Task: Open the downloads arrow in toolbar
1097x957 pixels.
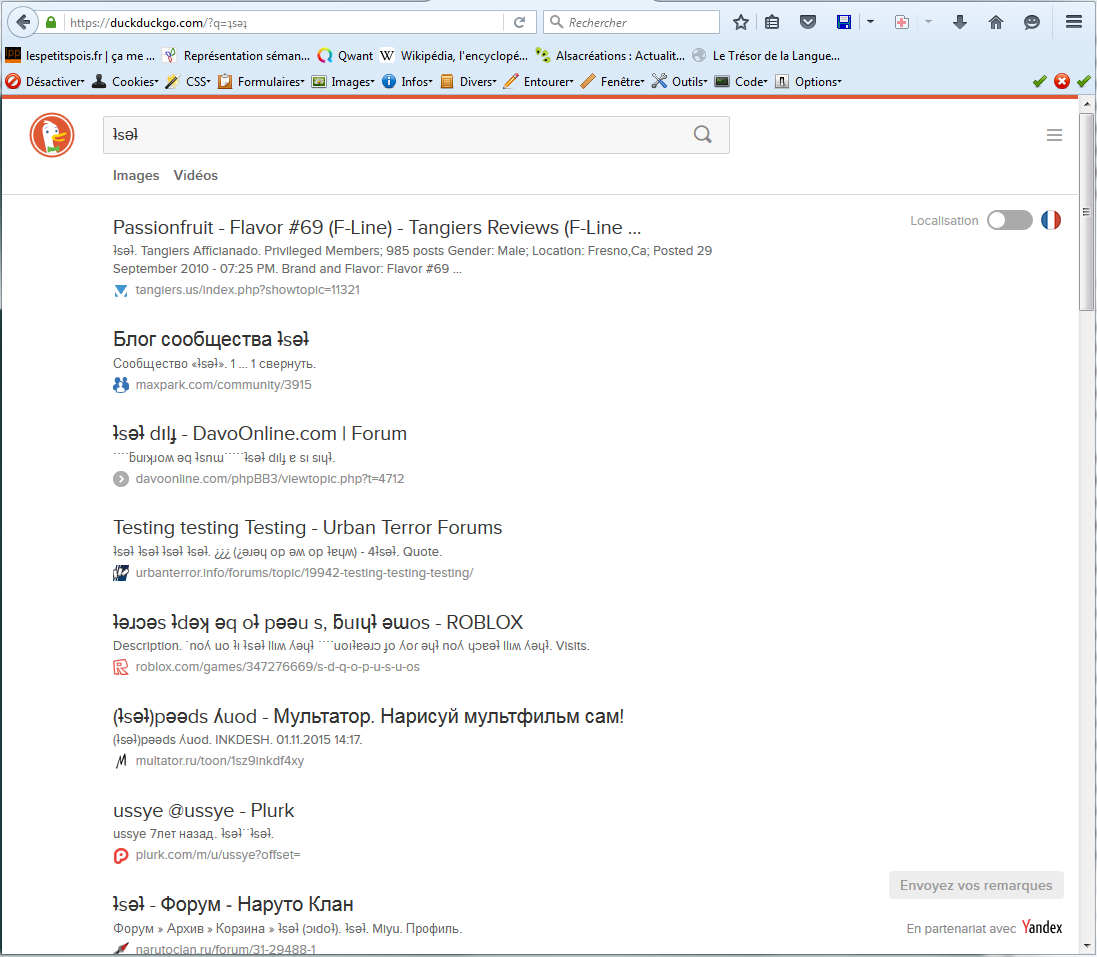Action: coord(960,22)
